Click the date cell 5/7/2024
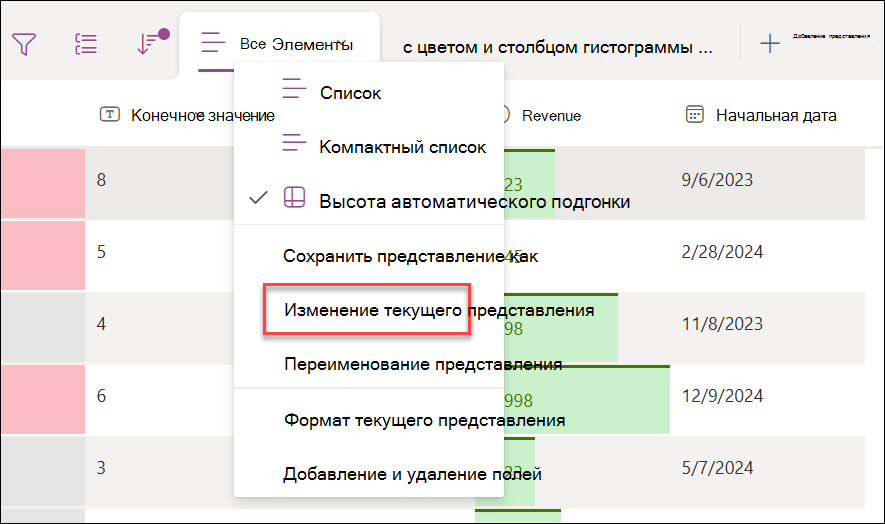Viewport: 885px width, 524px height. click(x=717, y=468)
